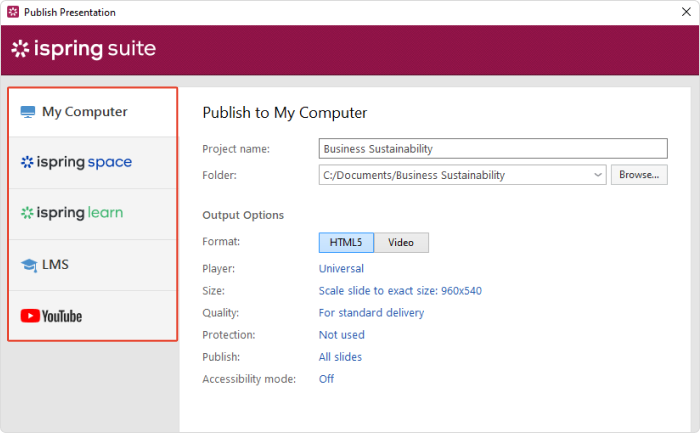Open the Universal player settings link

tap(341, 269)
